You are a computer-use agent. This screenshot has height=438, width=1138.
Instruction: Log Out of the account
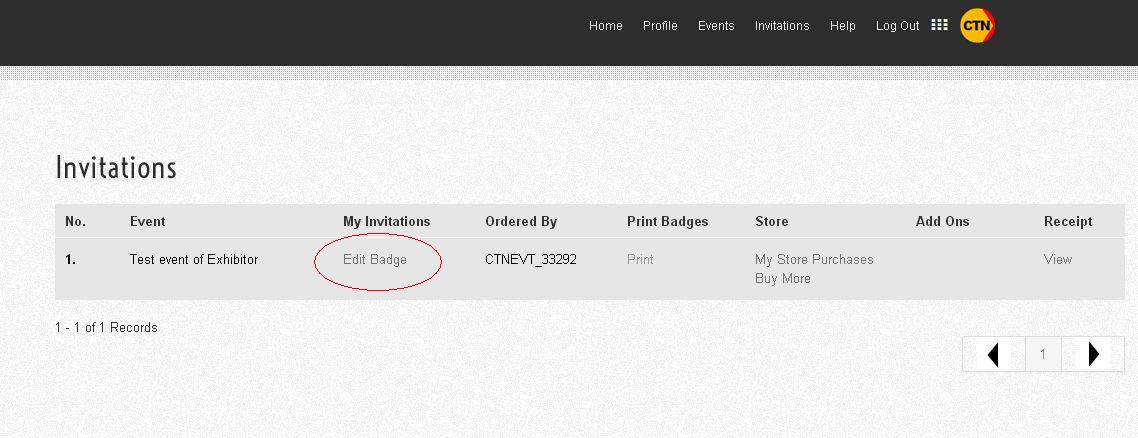(897, 26)
